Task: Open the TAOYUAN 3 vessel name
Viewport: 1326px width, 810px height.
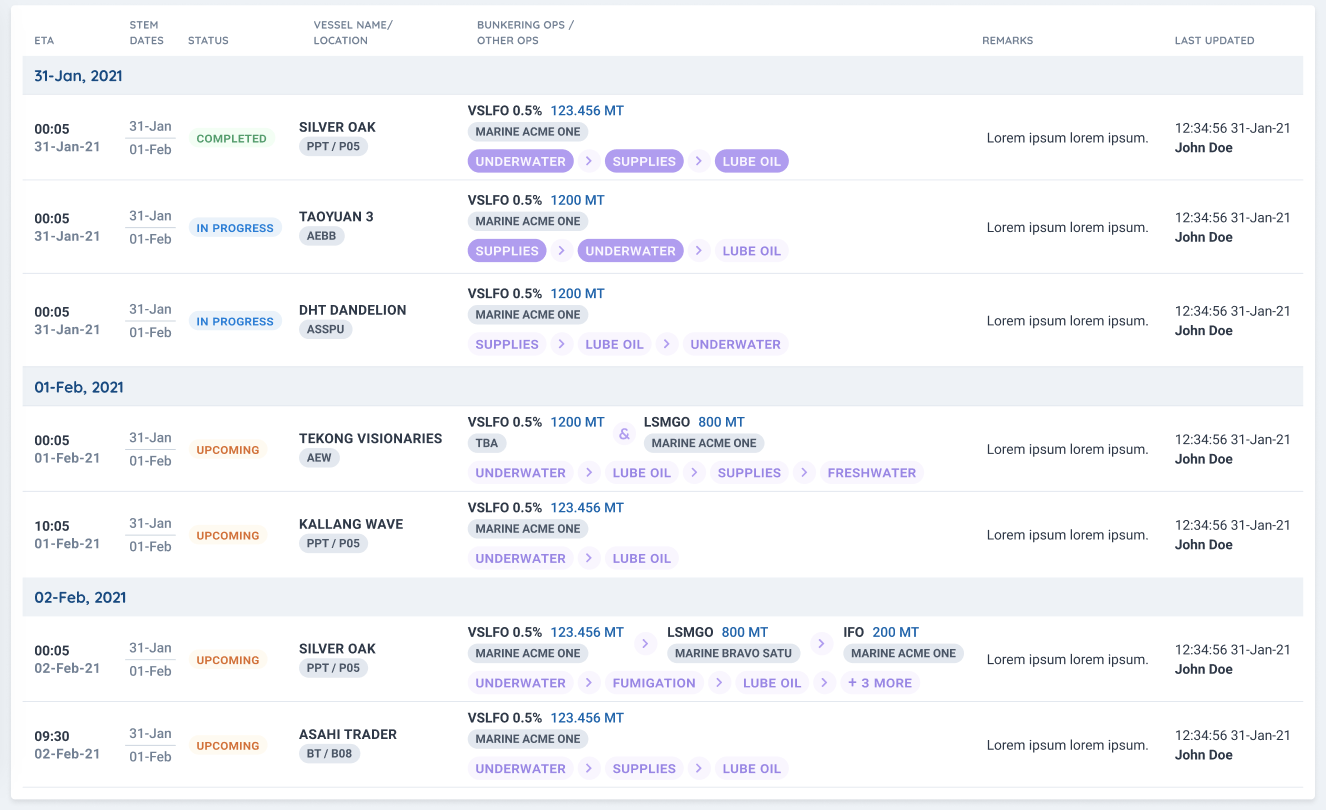Action: (336, 217)
